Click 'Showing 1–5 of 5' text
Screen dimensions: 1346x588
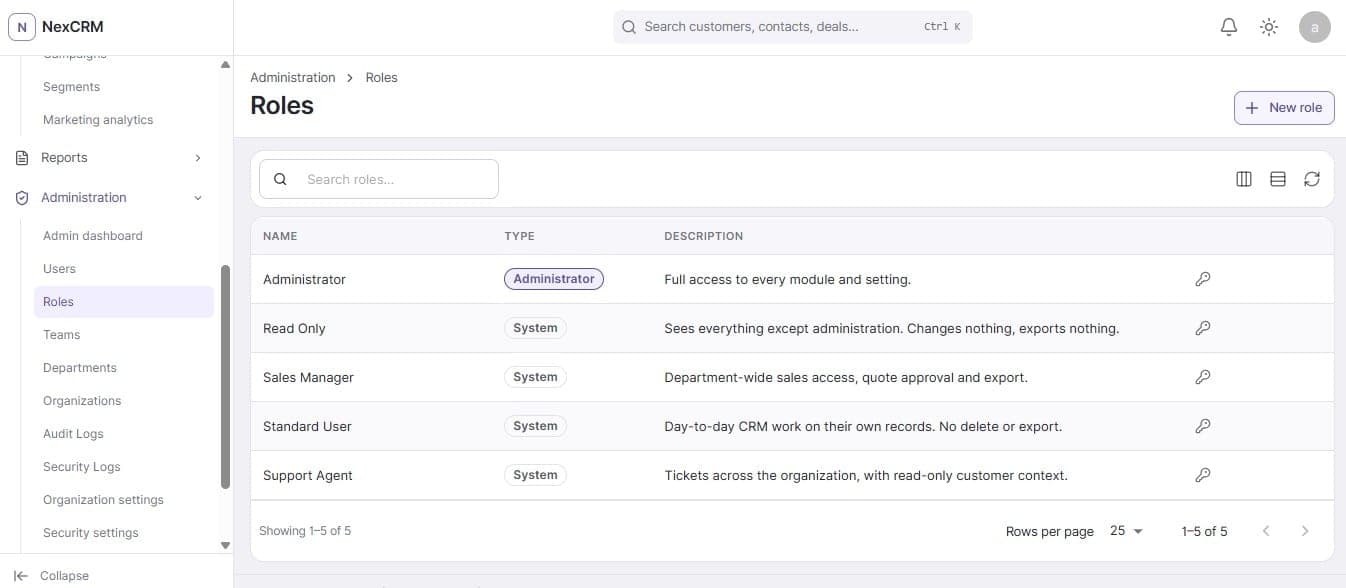pyautogui.click(x=305, y=531)
